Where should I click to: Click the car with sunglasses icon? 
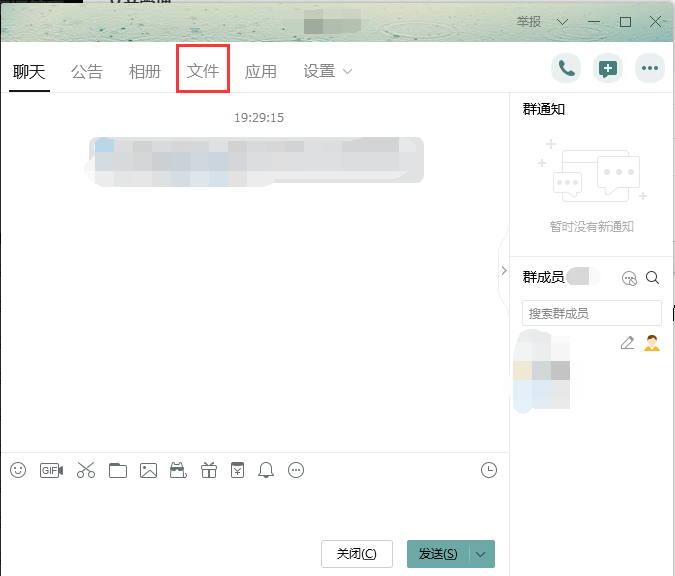(x=178, y=470)
